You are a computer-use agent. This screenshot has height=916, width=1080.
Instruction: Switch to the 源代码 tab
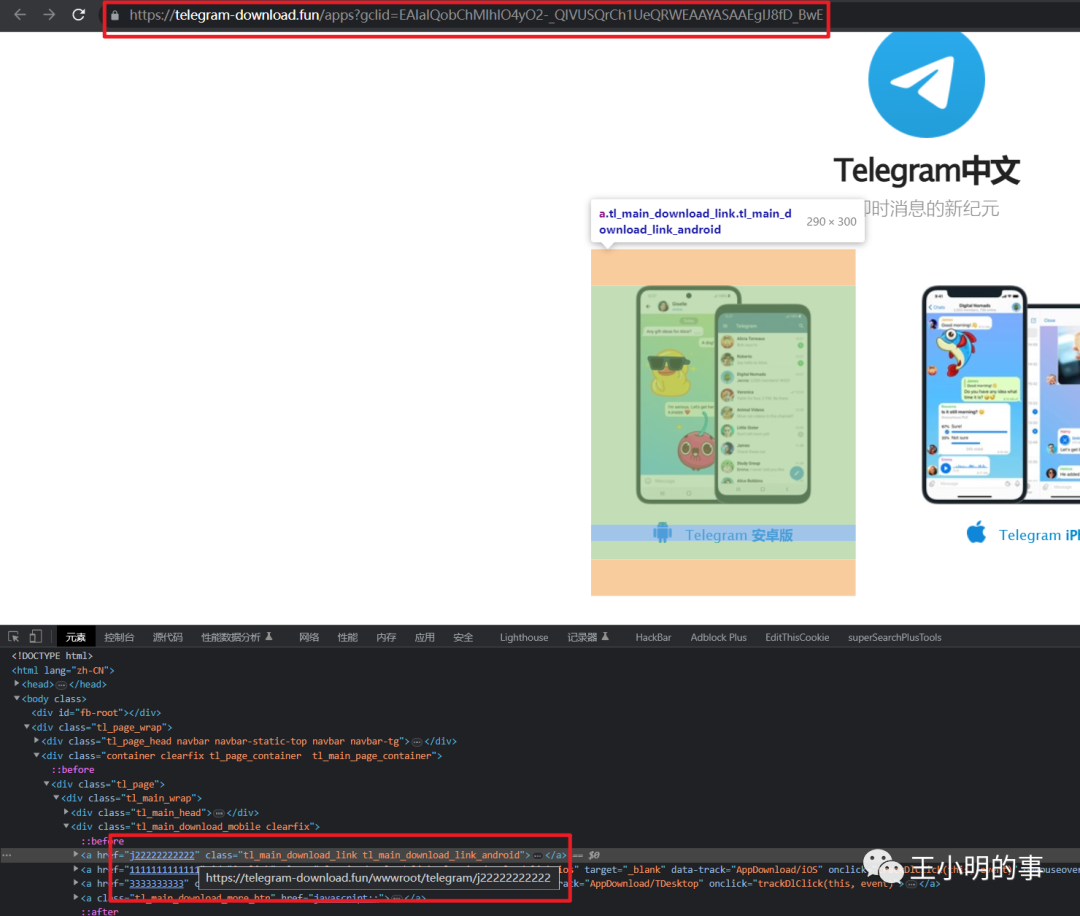[x=167, y=638]
